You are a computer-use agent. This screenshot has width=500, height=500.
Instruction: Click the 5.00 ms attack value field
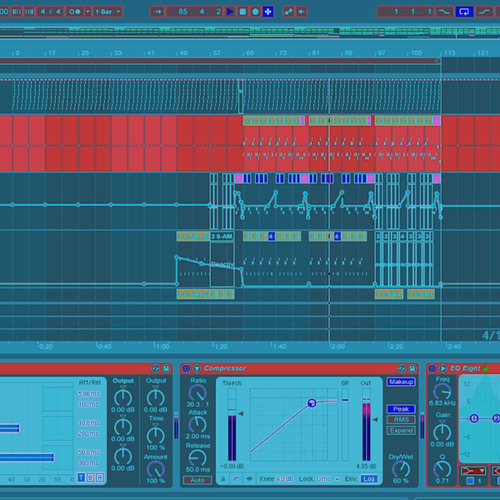coord(89,394)
